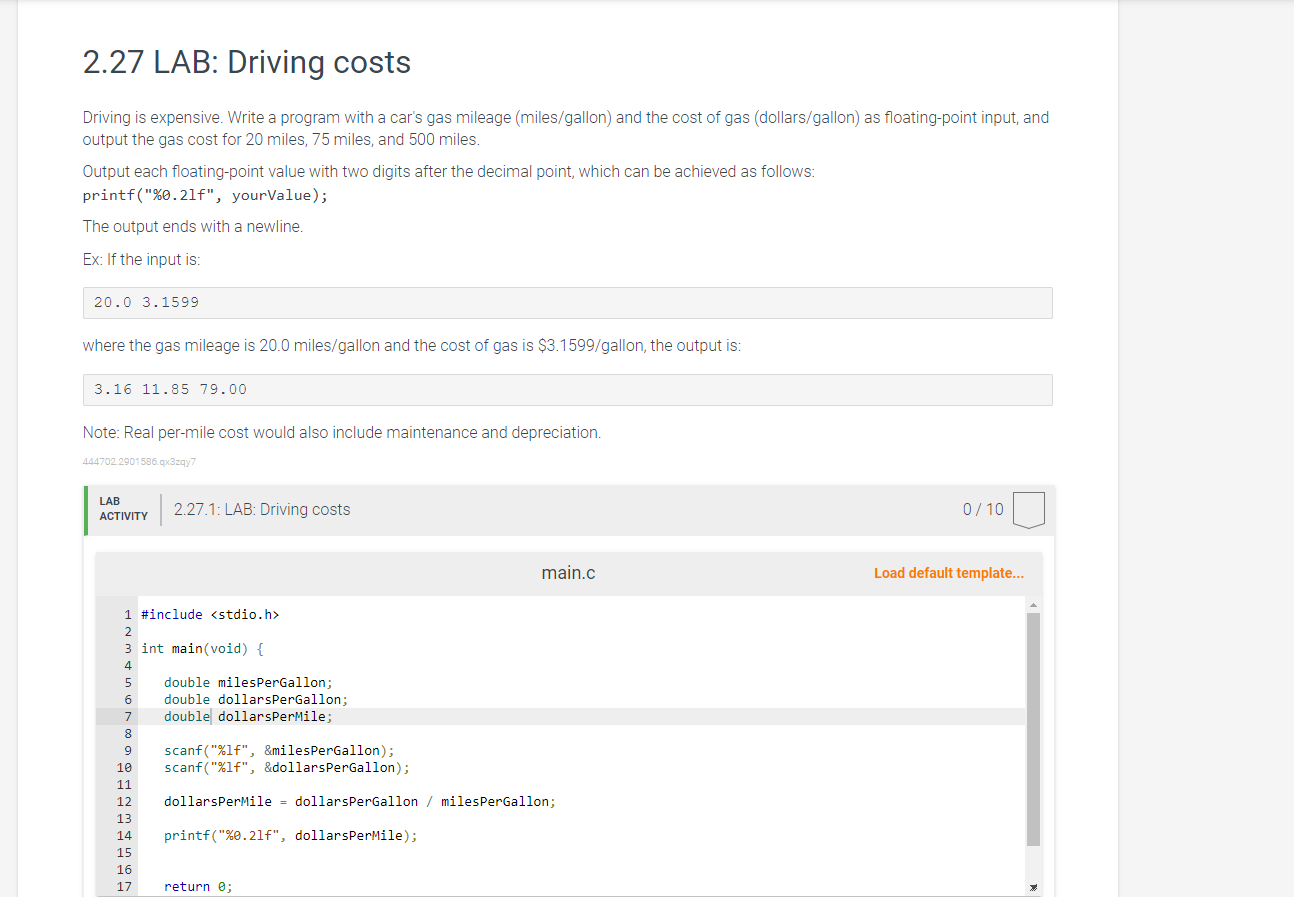
Task: Click line number 13 in gutter
Action: pos(125,818)
